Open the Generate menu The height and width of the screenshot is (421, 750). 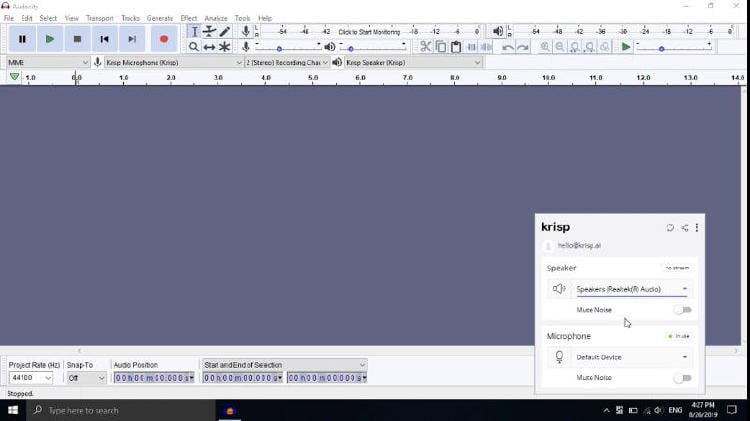pos(160,18)
